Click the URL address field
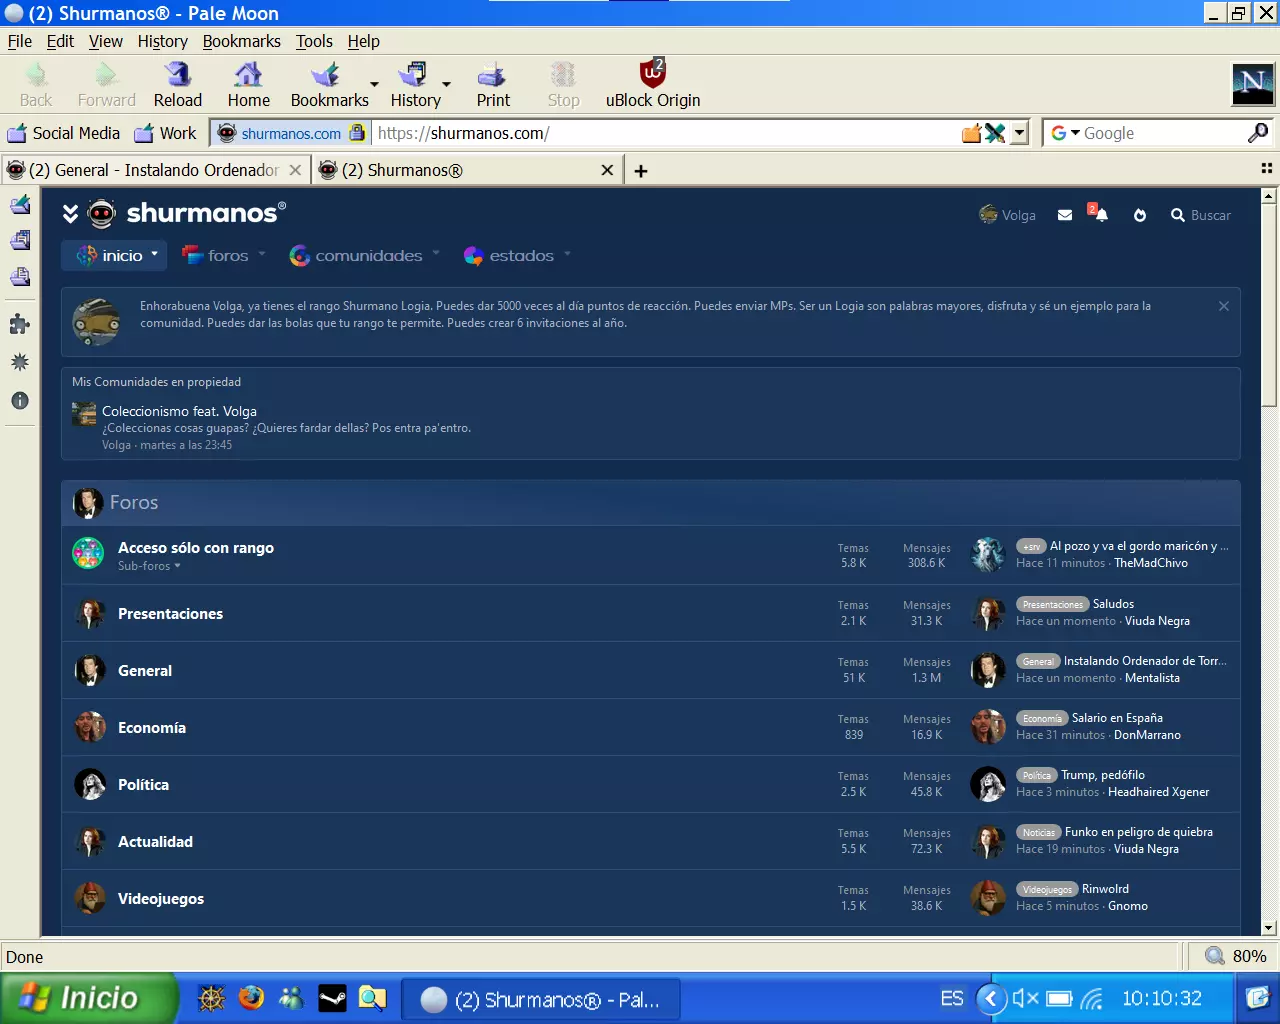Viewport: 1280px width, 1024px height. (665, 133)
